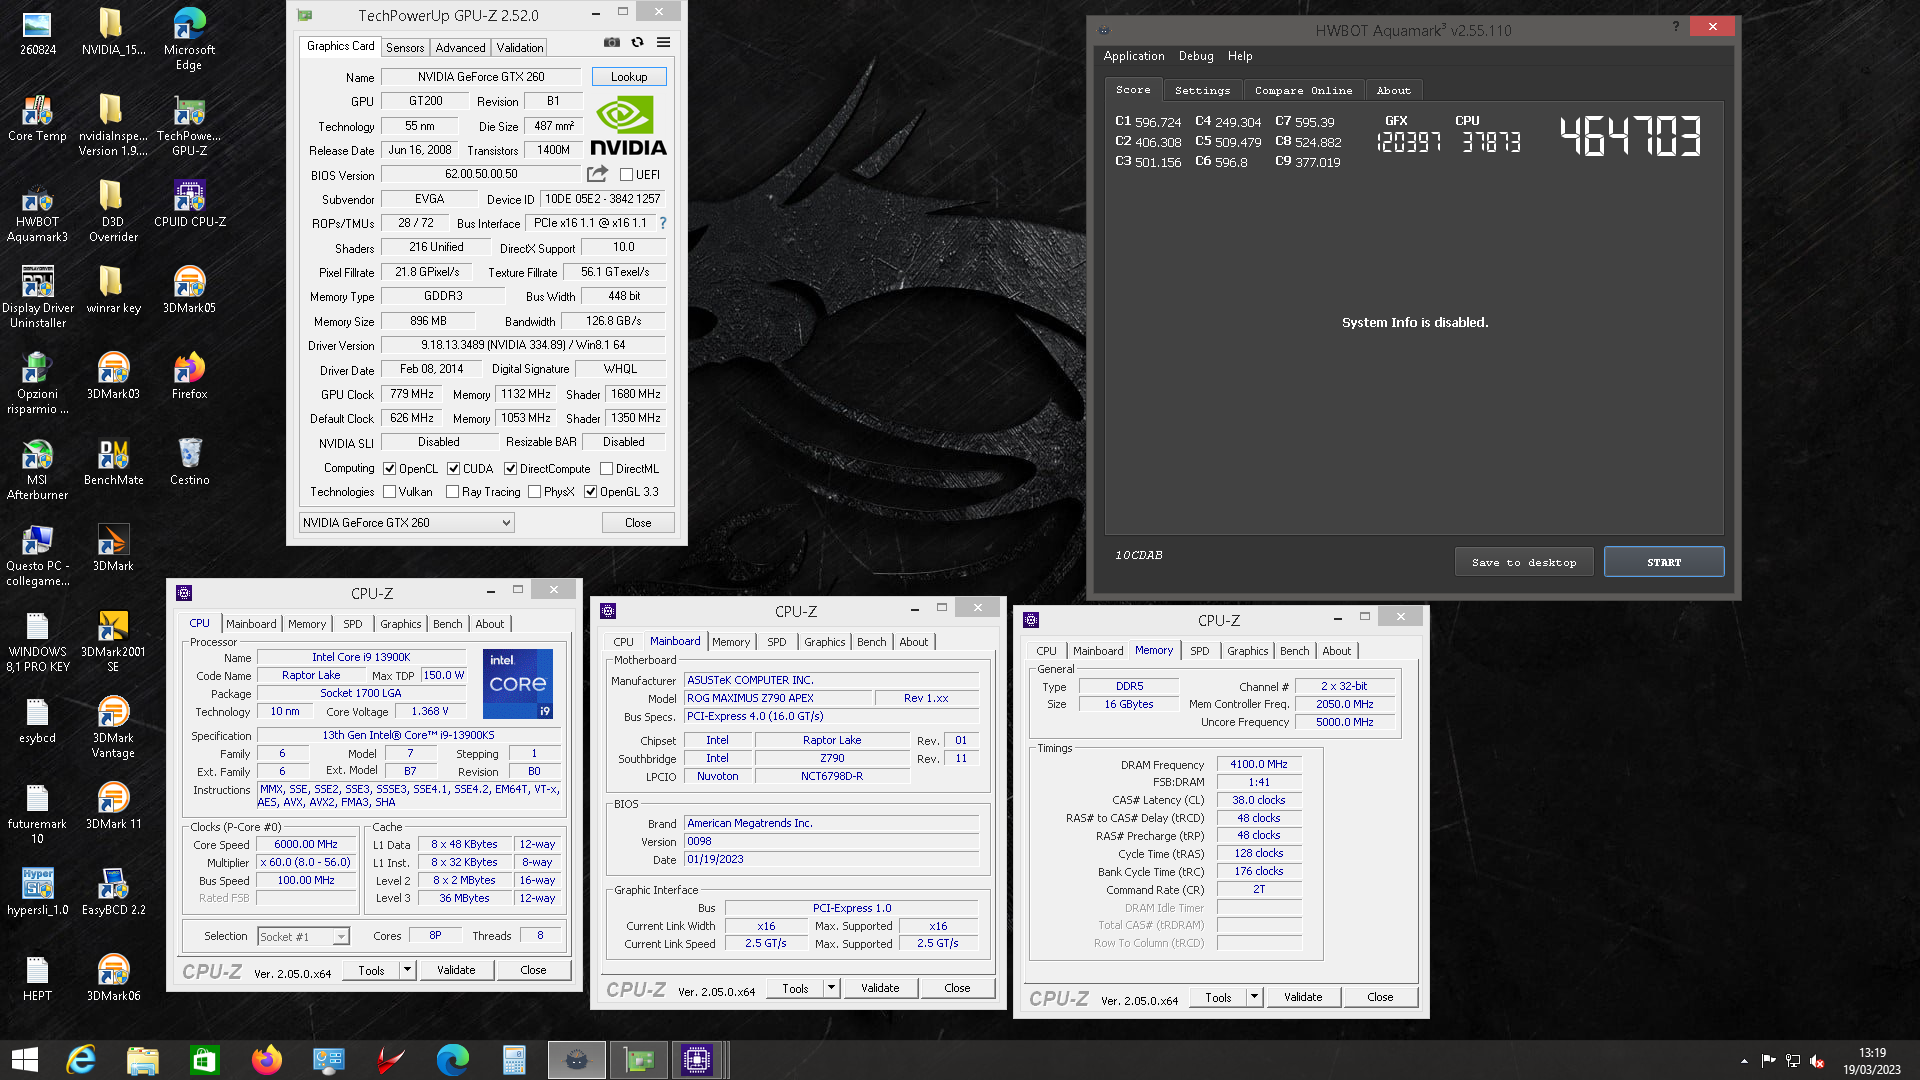
Task: Open the BenchMate desktop icon
Action: (113, 463)
